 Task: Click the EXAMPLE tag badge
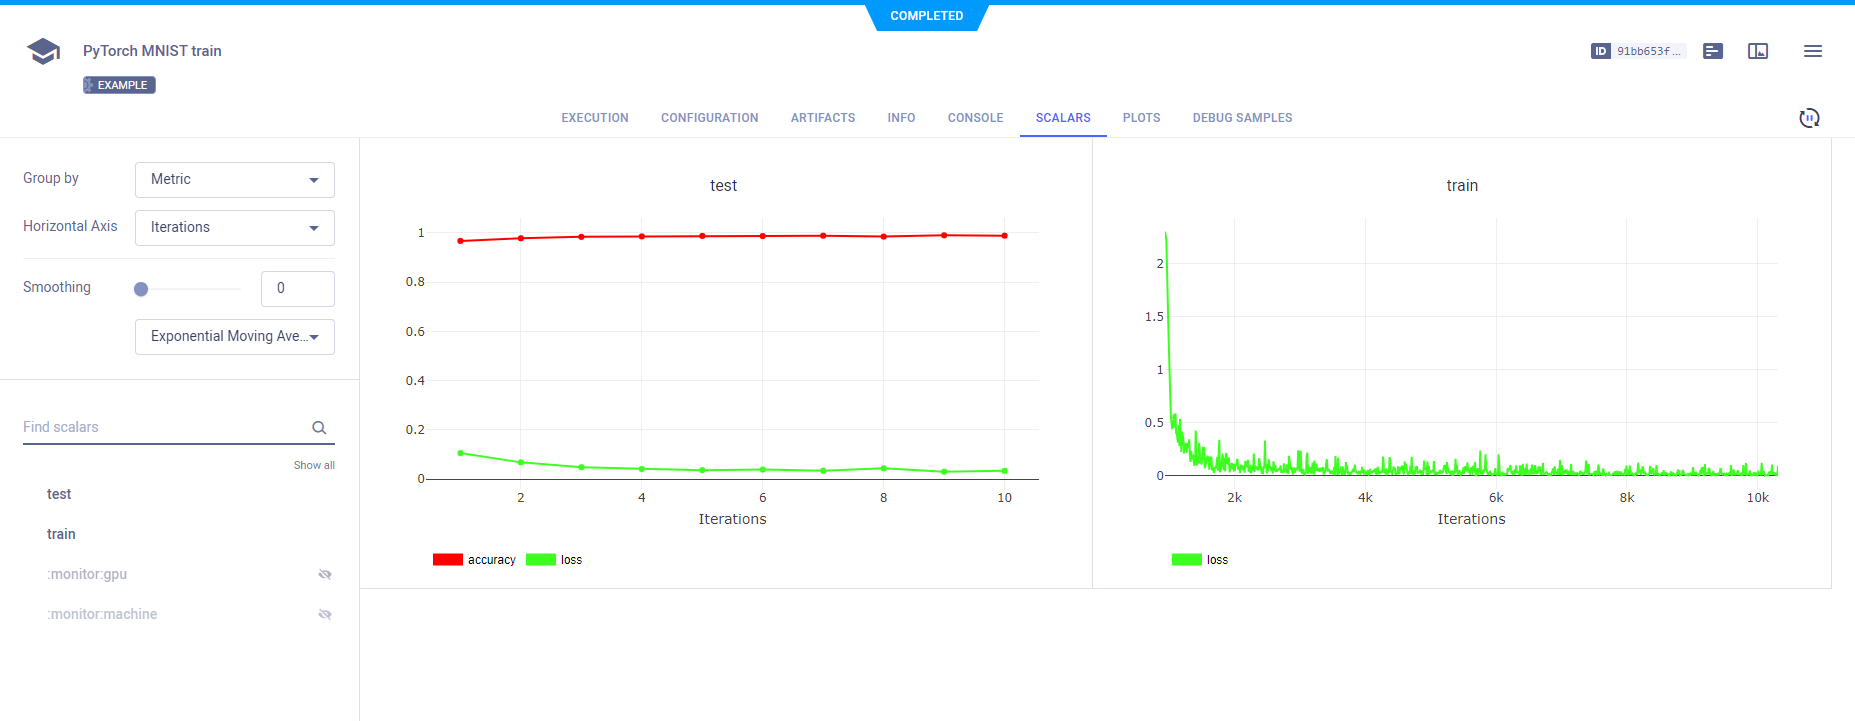tap(119, 85)
